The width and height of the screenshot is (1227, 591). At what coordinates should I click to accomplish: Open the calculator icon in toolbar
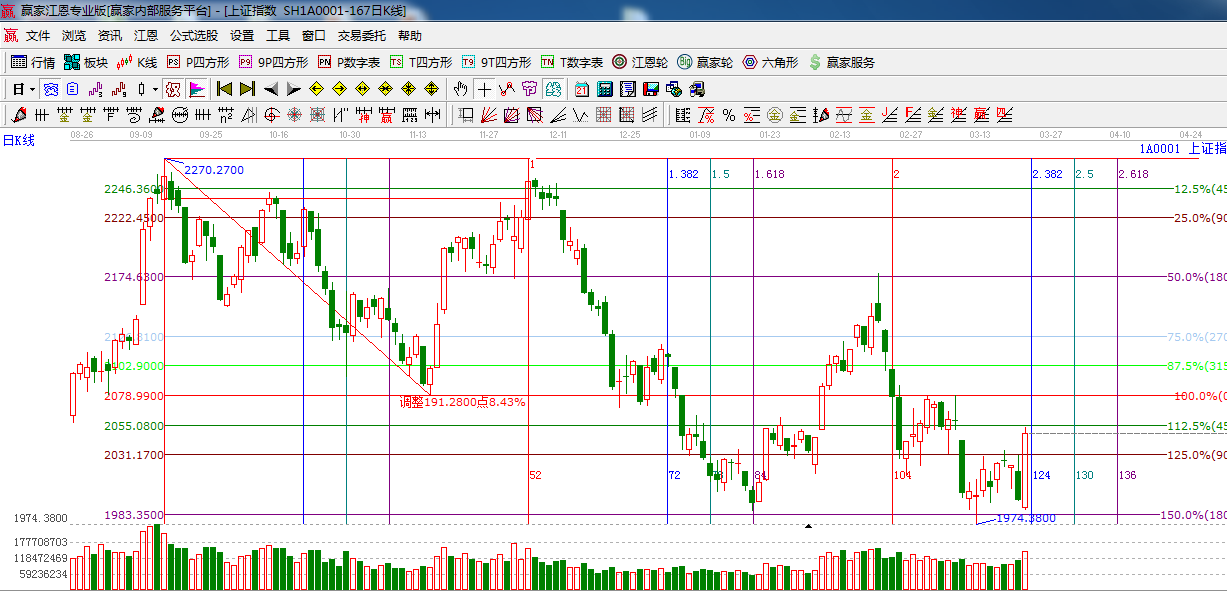pyautogui.click(x=604, y=89)
